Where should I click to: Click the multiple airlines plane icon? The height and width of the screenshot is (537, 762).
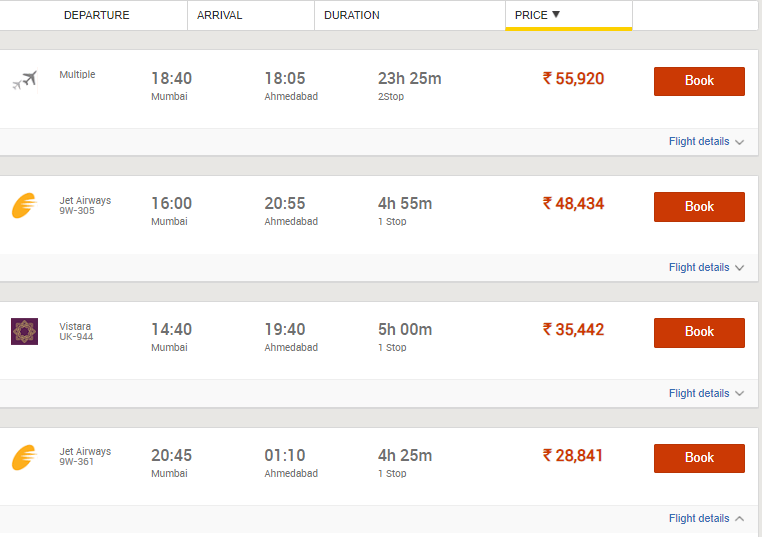[x=24, y=80]
